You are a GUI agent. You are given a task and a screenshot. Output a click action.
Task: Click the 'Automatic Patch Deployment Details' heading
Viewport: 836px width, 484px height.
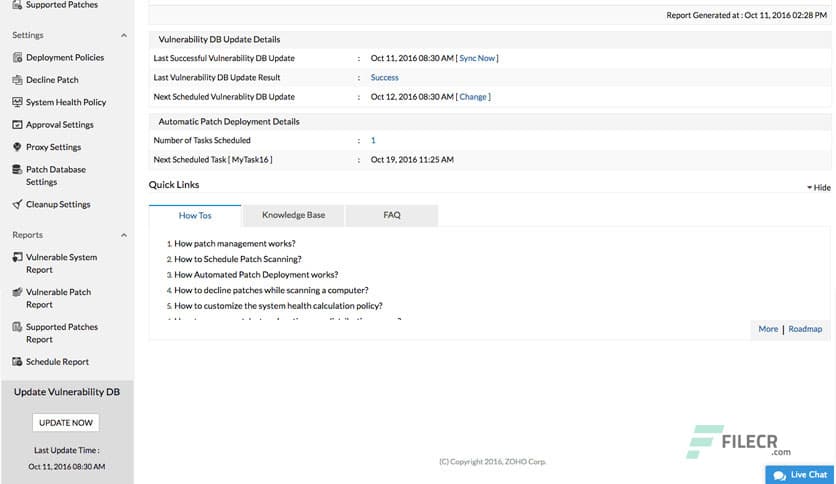(229, 122)
